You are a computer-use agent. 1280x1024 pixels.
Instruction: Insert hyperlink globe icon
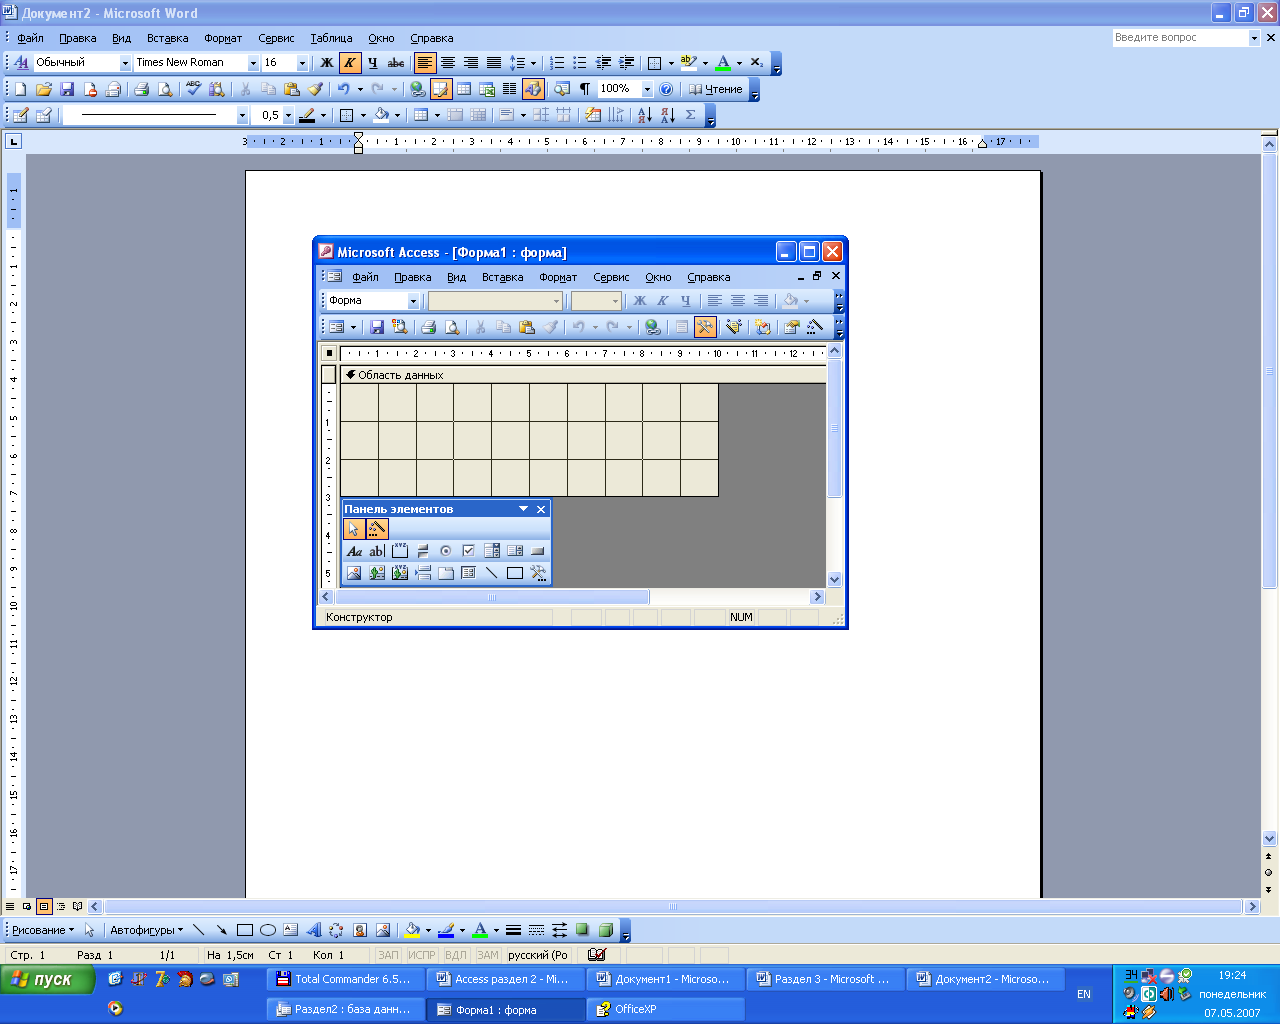[418, 89]
